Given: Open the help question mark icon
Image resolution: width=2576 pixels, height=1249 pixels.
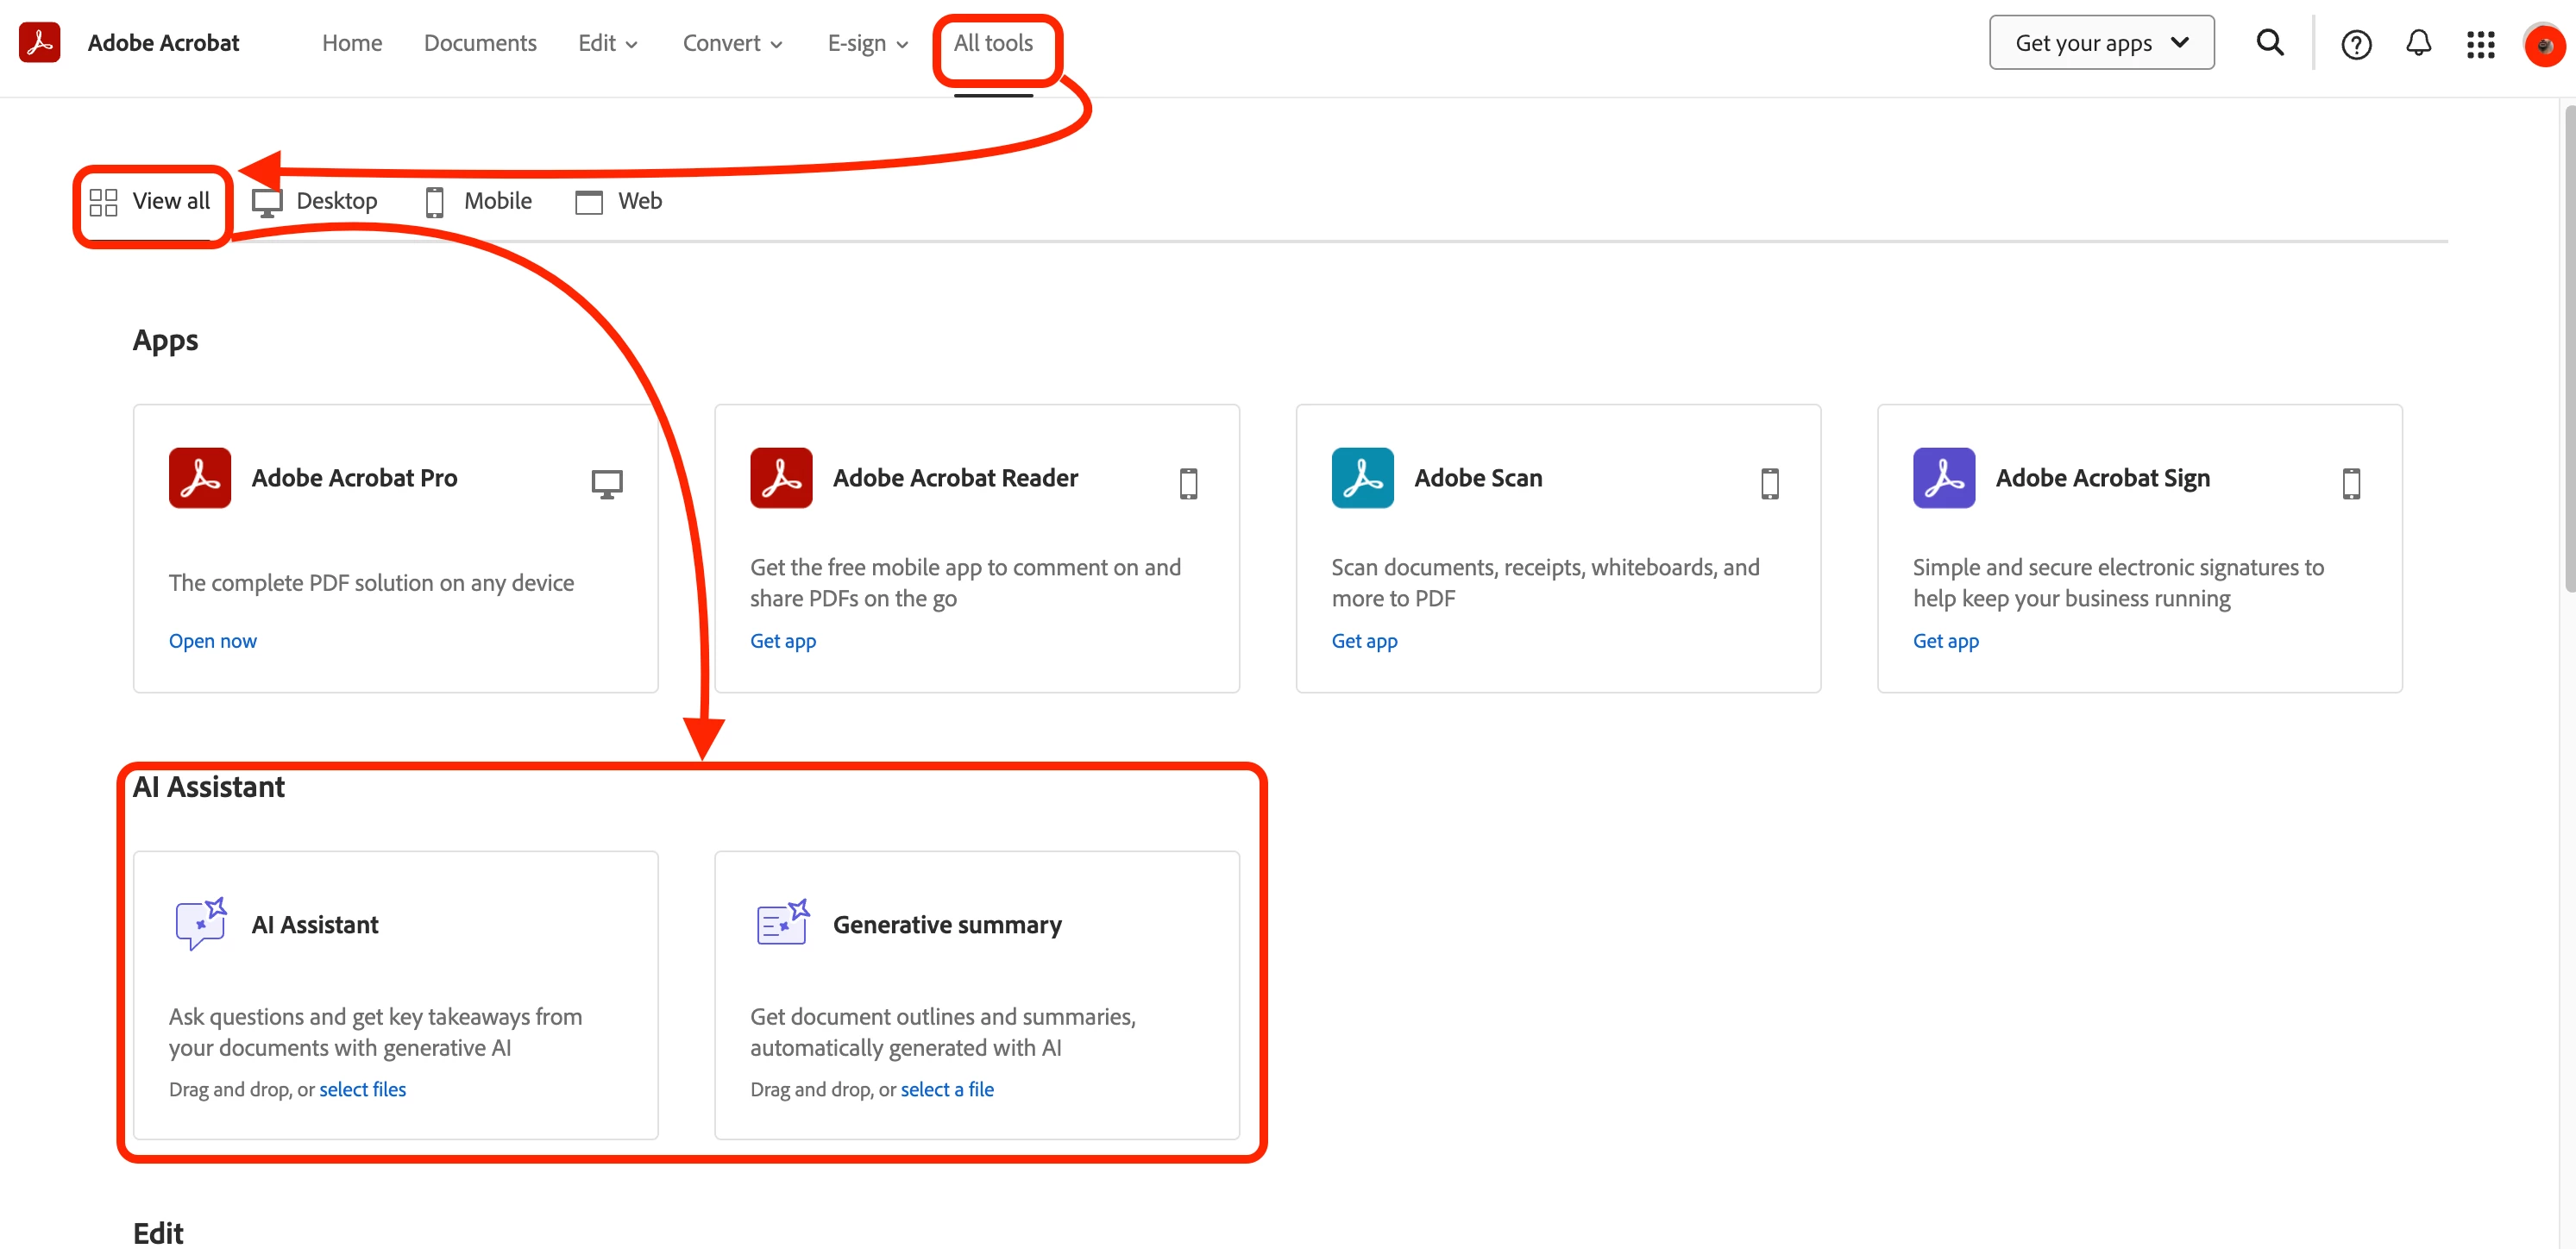Looking at the screenshot, I should tap(2356, 44).
